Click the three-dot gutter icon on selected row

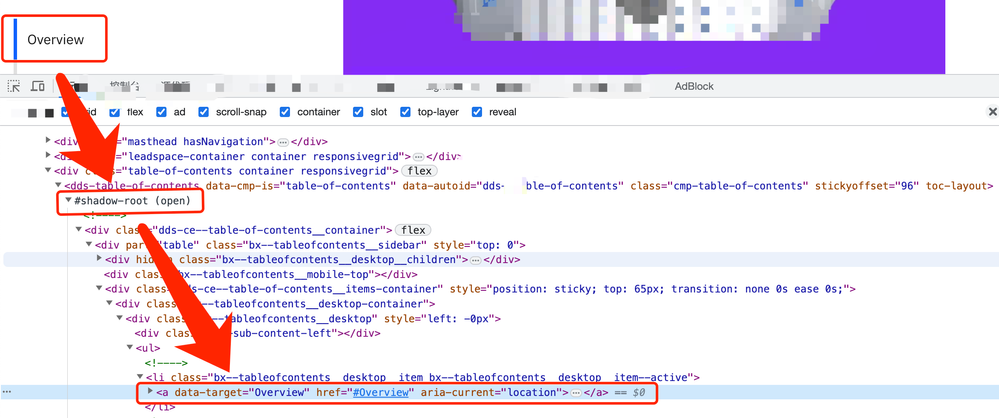tap(8, 393)
